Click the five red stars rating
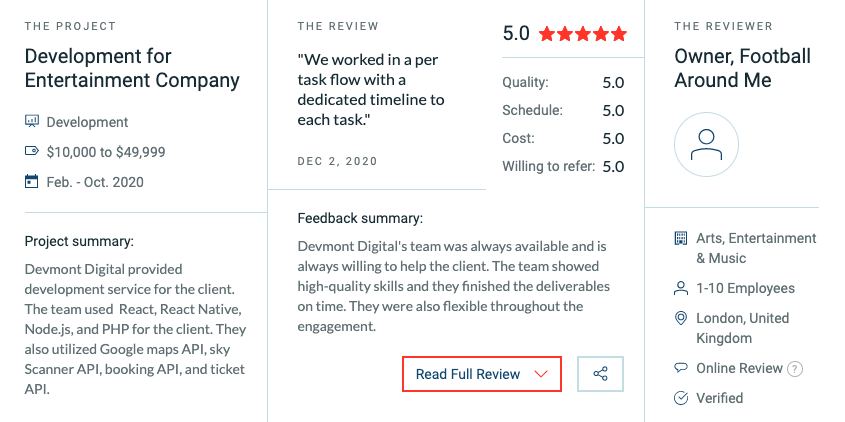Image resolution: width=845 pixels, height=422 pixels. tap(583, 34)
